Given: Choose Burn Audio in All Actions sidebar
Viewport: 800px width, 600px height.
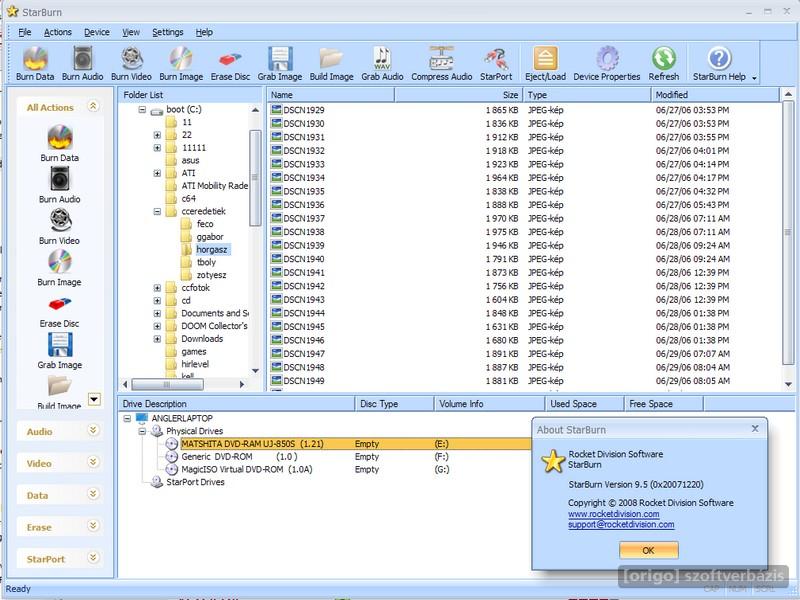Looking at the screenshot, I should click(59, 185).
